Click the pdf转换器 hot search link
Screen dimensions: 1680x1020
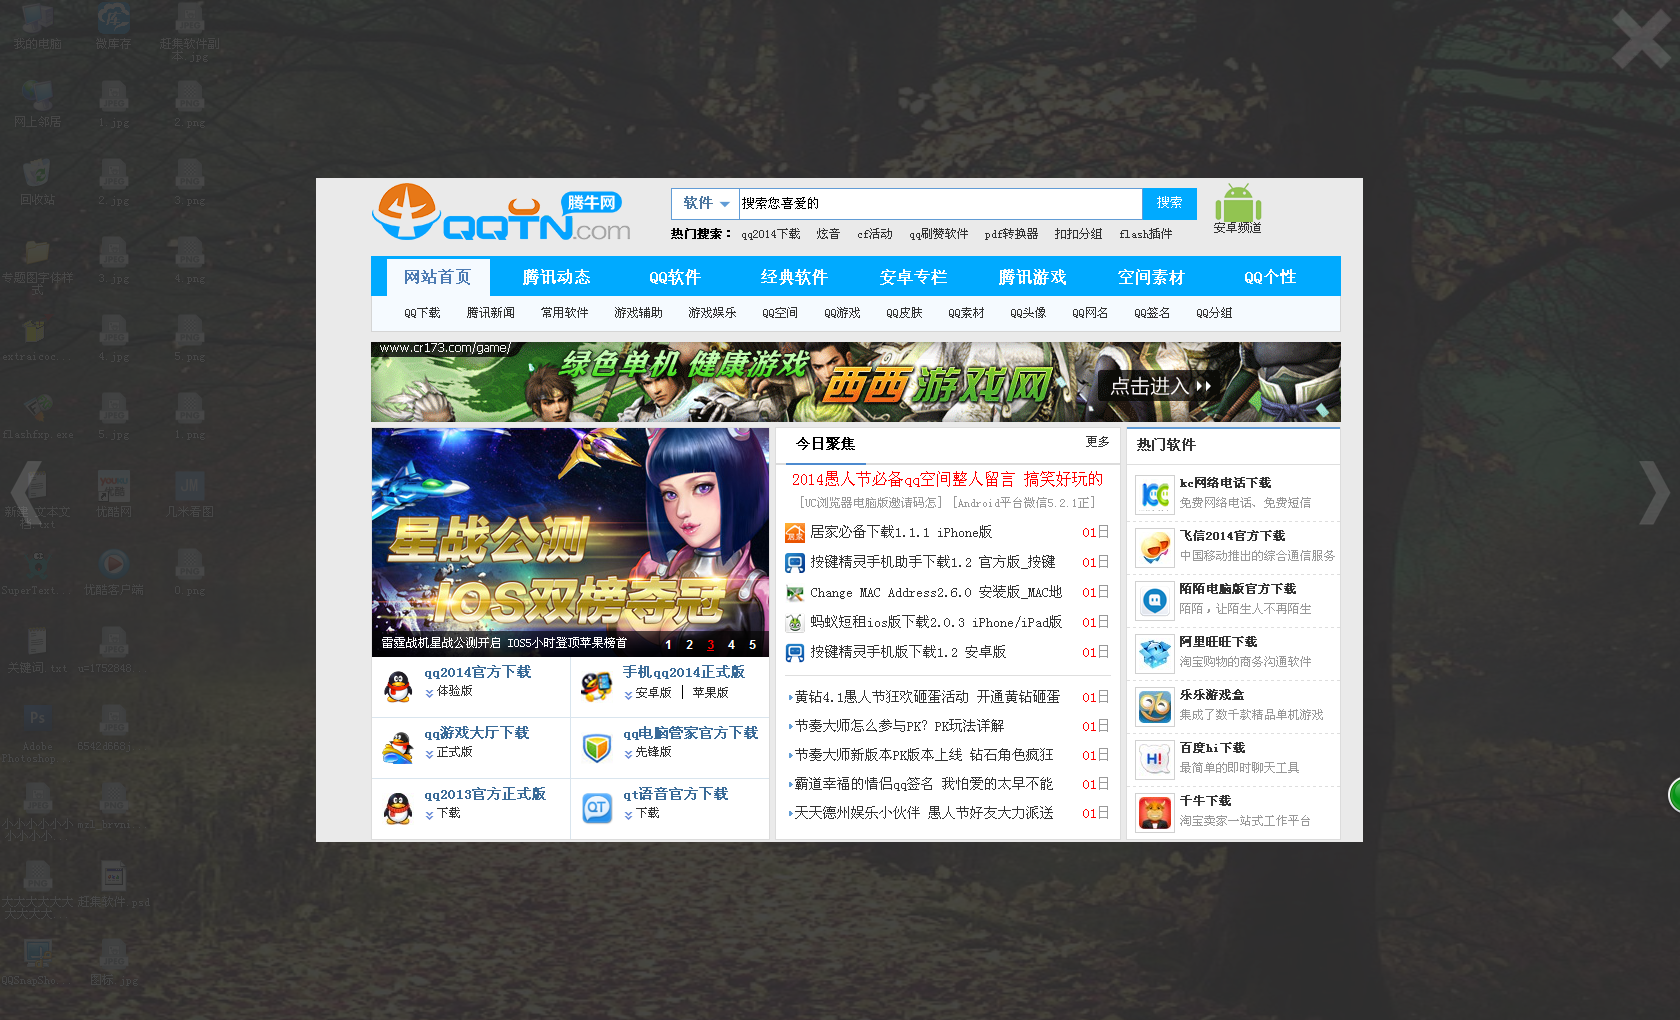[1011, 234]
